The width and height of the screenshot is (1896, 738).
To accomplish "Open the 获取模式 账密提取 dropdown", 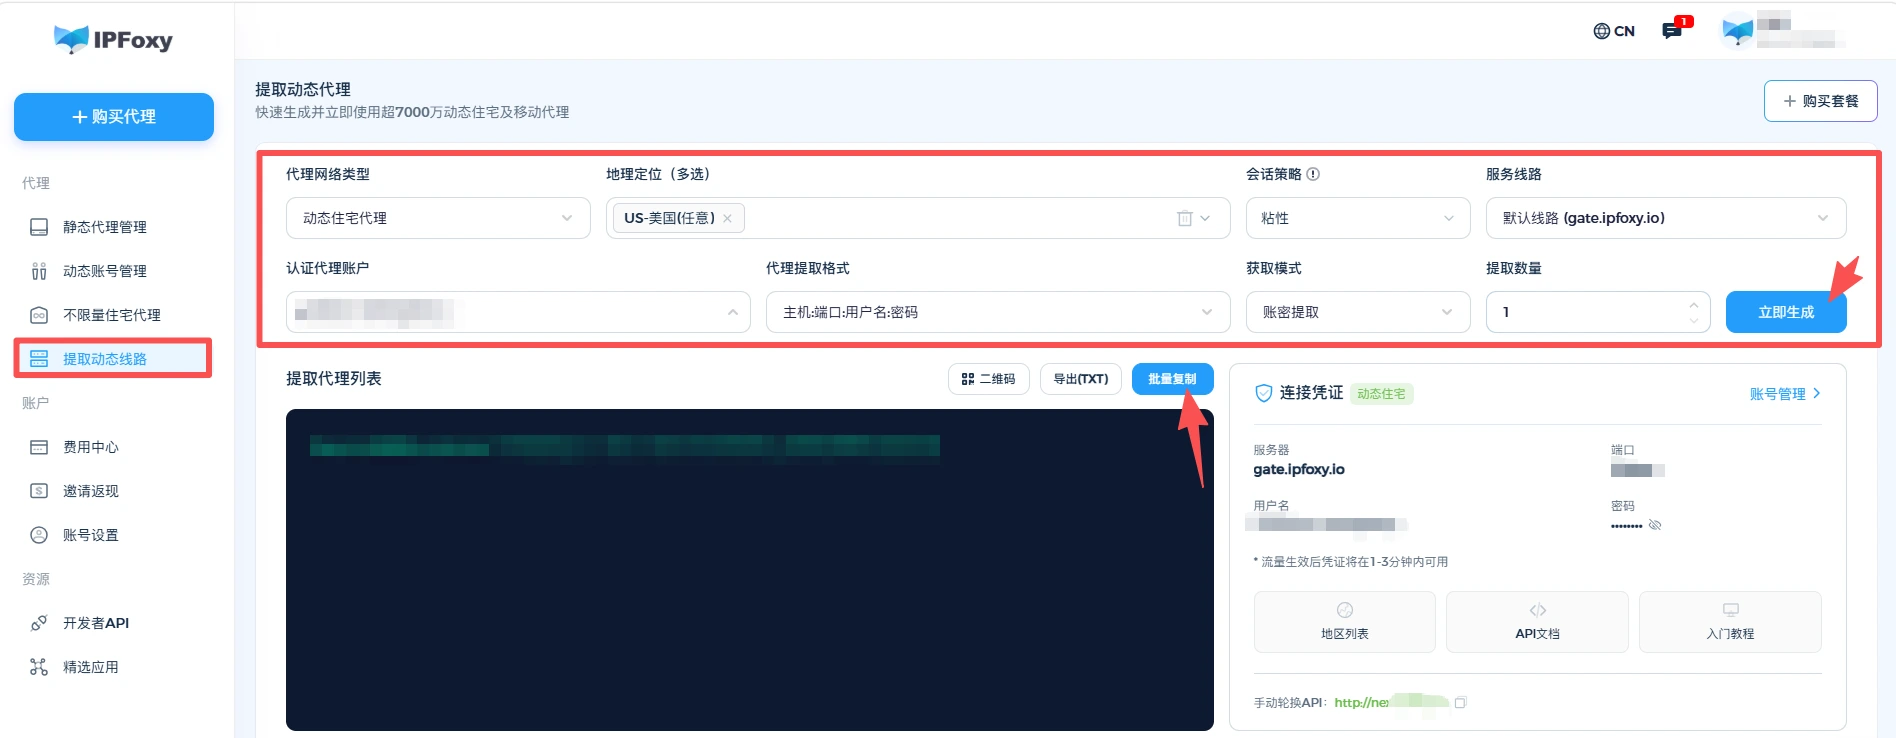I will 1358,312.
